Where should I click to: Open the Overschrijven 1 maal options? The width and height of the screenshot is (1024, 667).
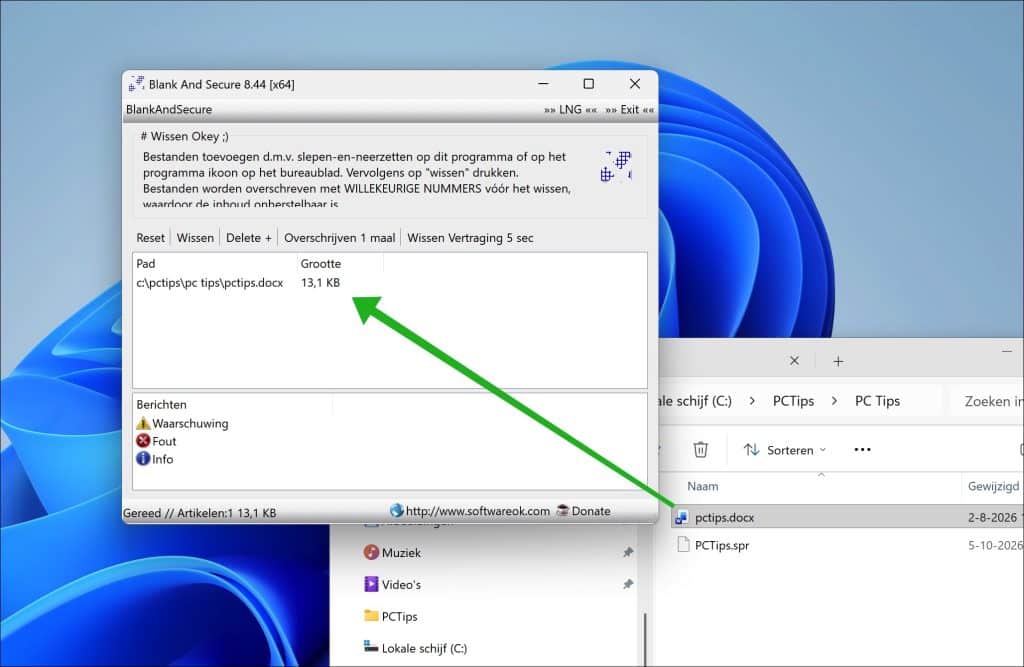point(340,238)
